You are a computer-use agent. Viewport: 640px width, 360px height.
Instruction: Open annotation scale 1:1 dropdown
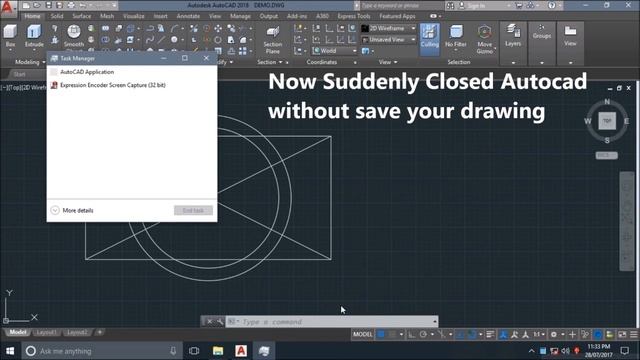click(539, 334)
